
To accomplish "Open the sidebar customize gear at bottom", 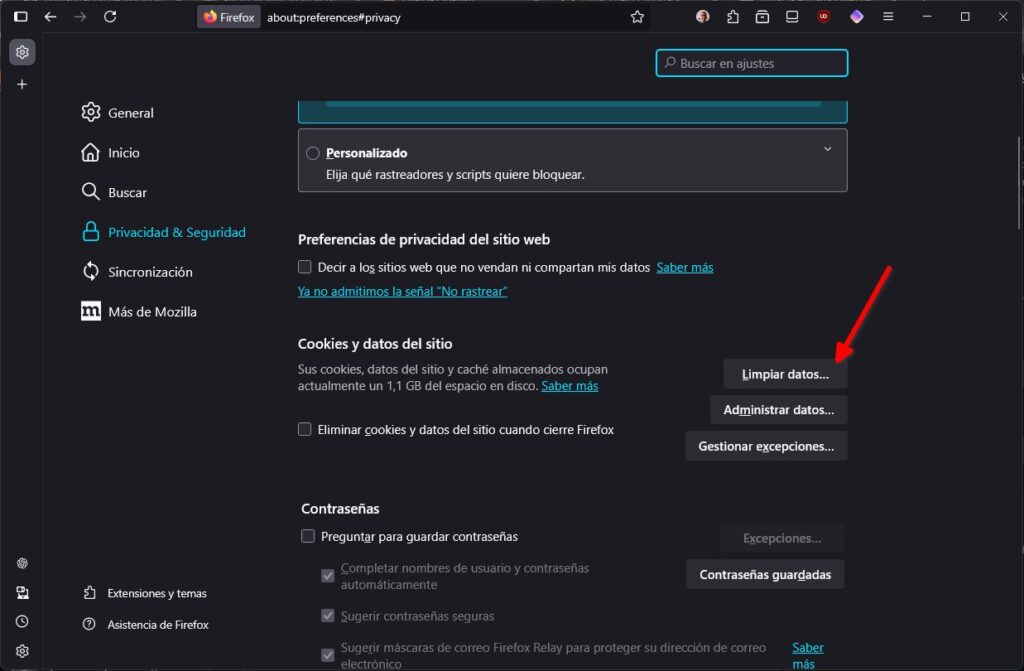I will 22,651.
